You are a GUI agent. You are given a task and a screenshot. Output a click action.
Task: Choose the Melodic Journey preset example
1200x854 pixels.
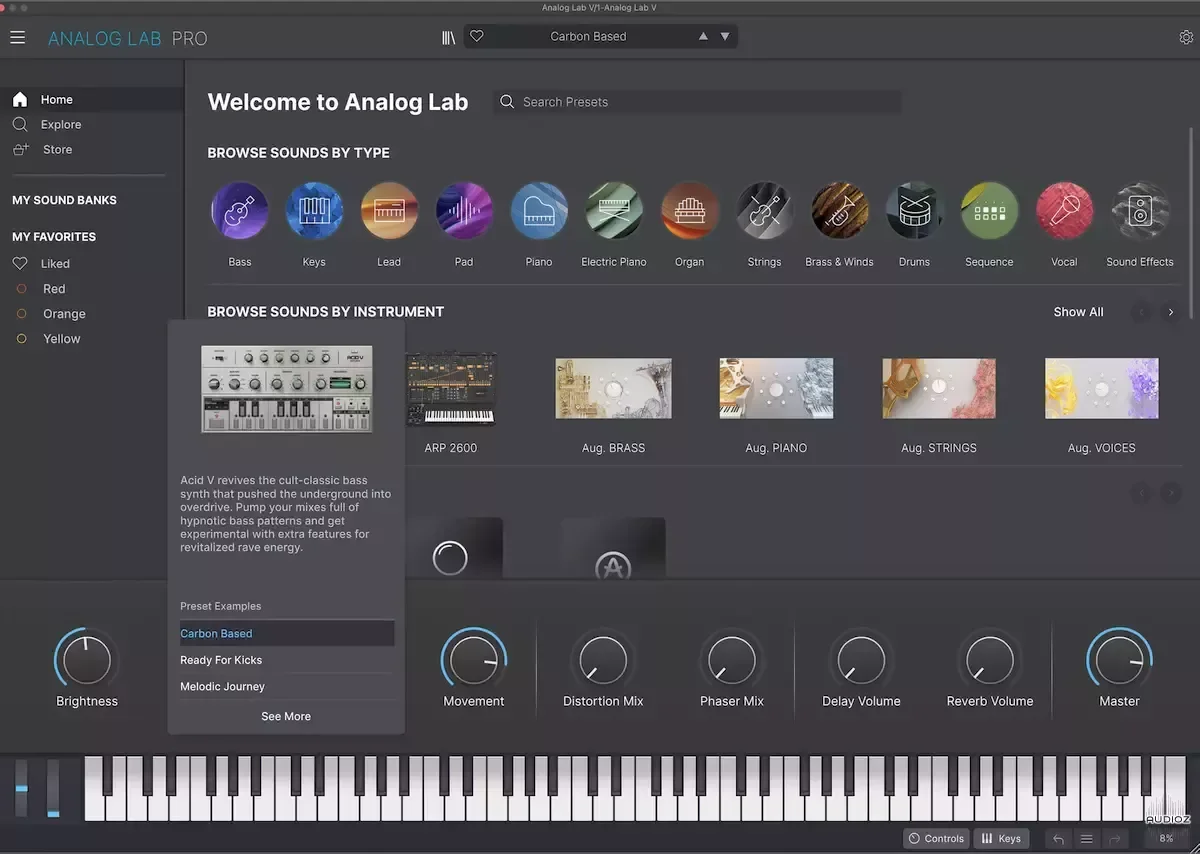(x=287, y=686)
